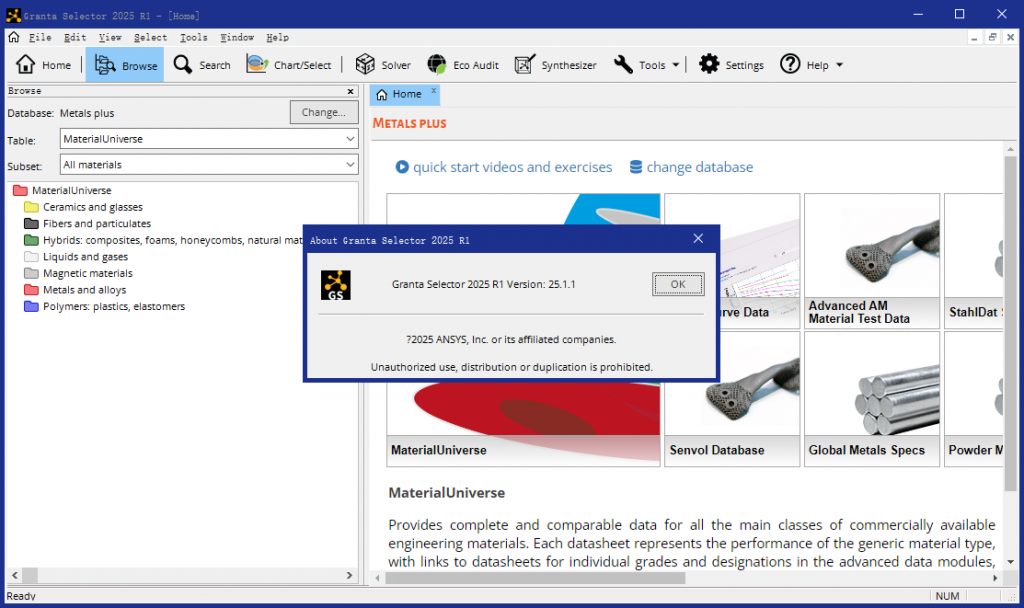Viewport: 1024px width, 608px height.
Task: Click the Browse tree horizontal scrollbar thumb
Action: [30, 575]
